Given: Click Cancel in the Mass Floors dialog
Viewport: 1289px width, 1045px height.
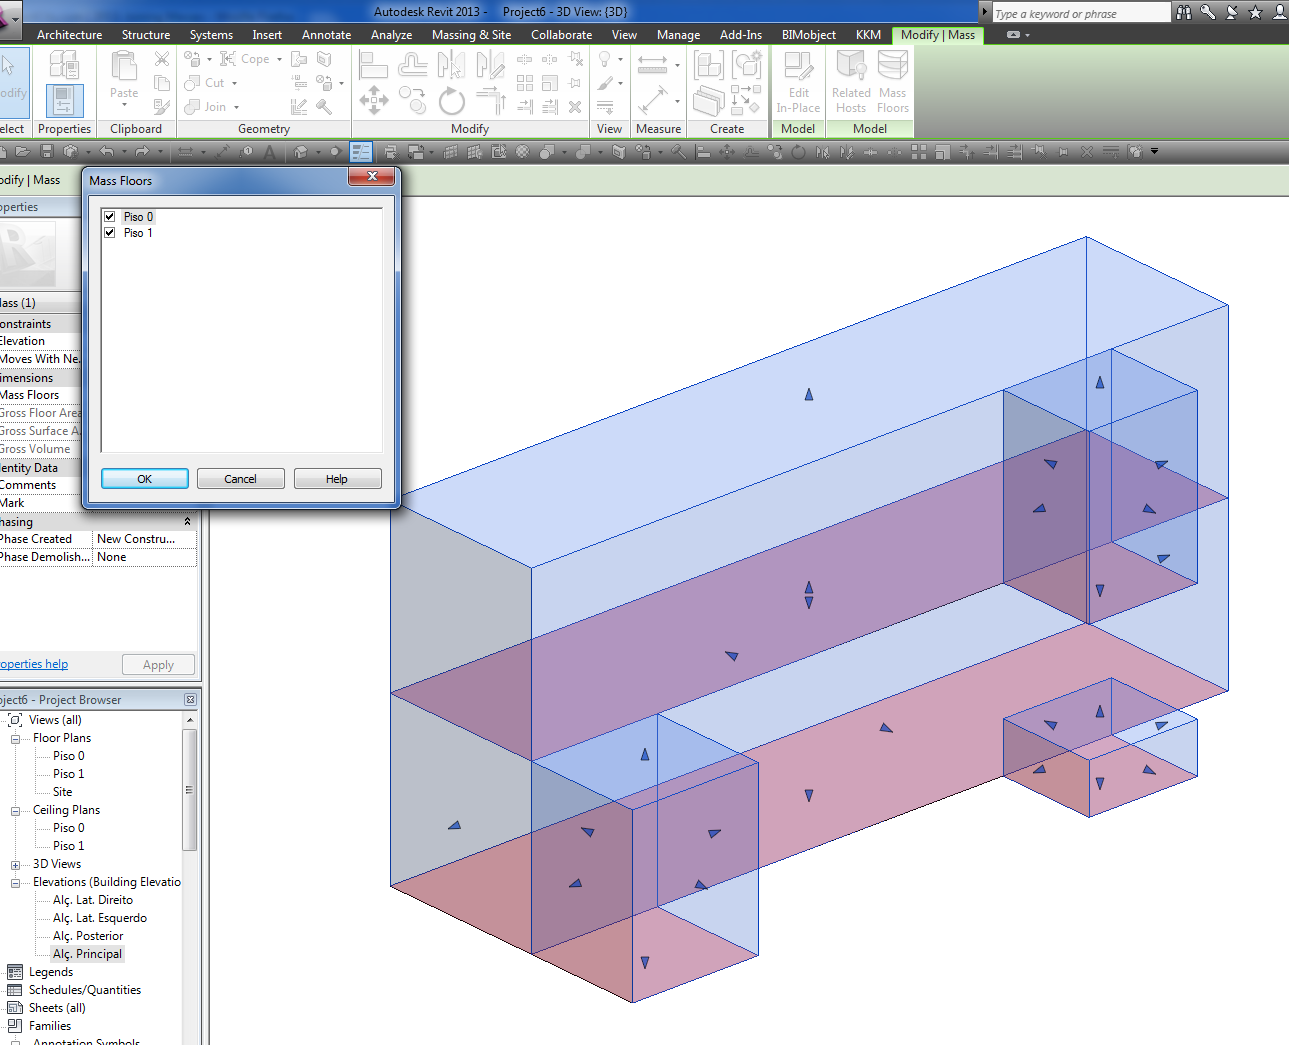Looking at the screenshot, I should click(x=240, y=479).
